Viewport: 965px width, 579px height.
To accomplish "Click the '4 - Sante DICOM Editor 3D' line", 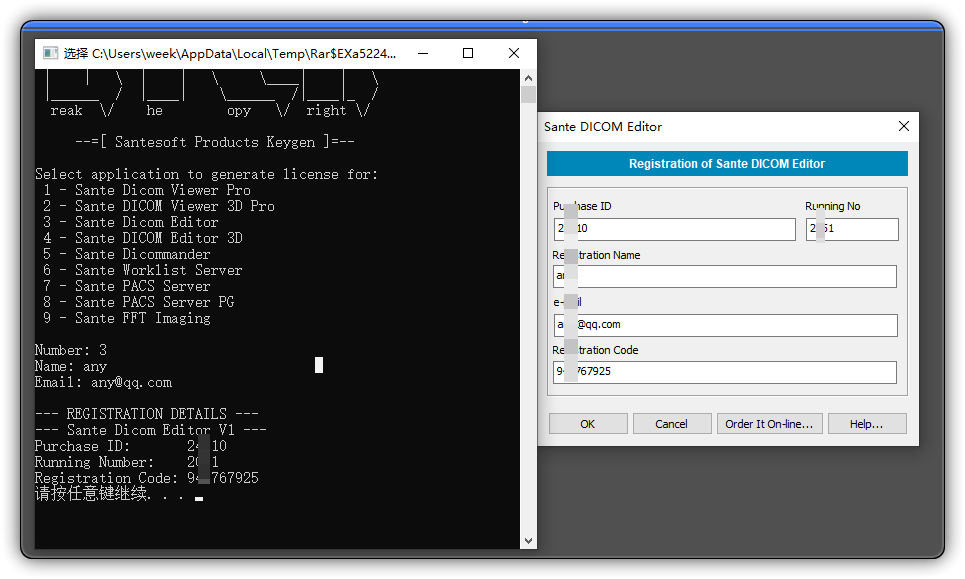I will click(143, 238).
